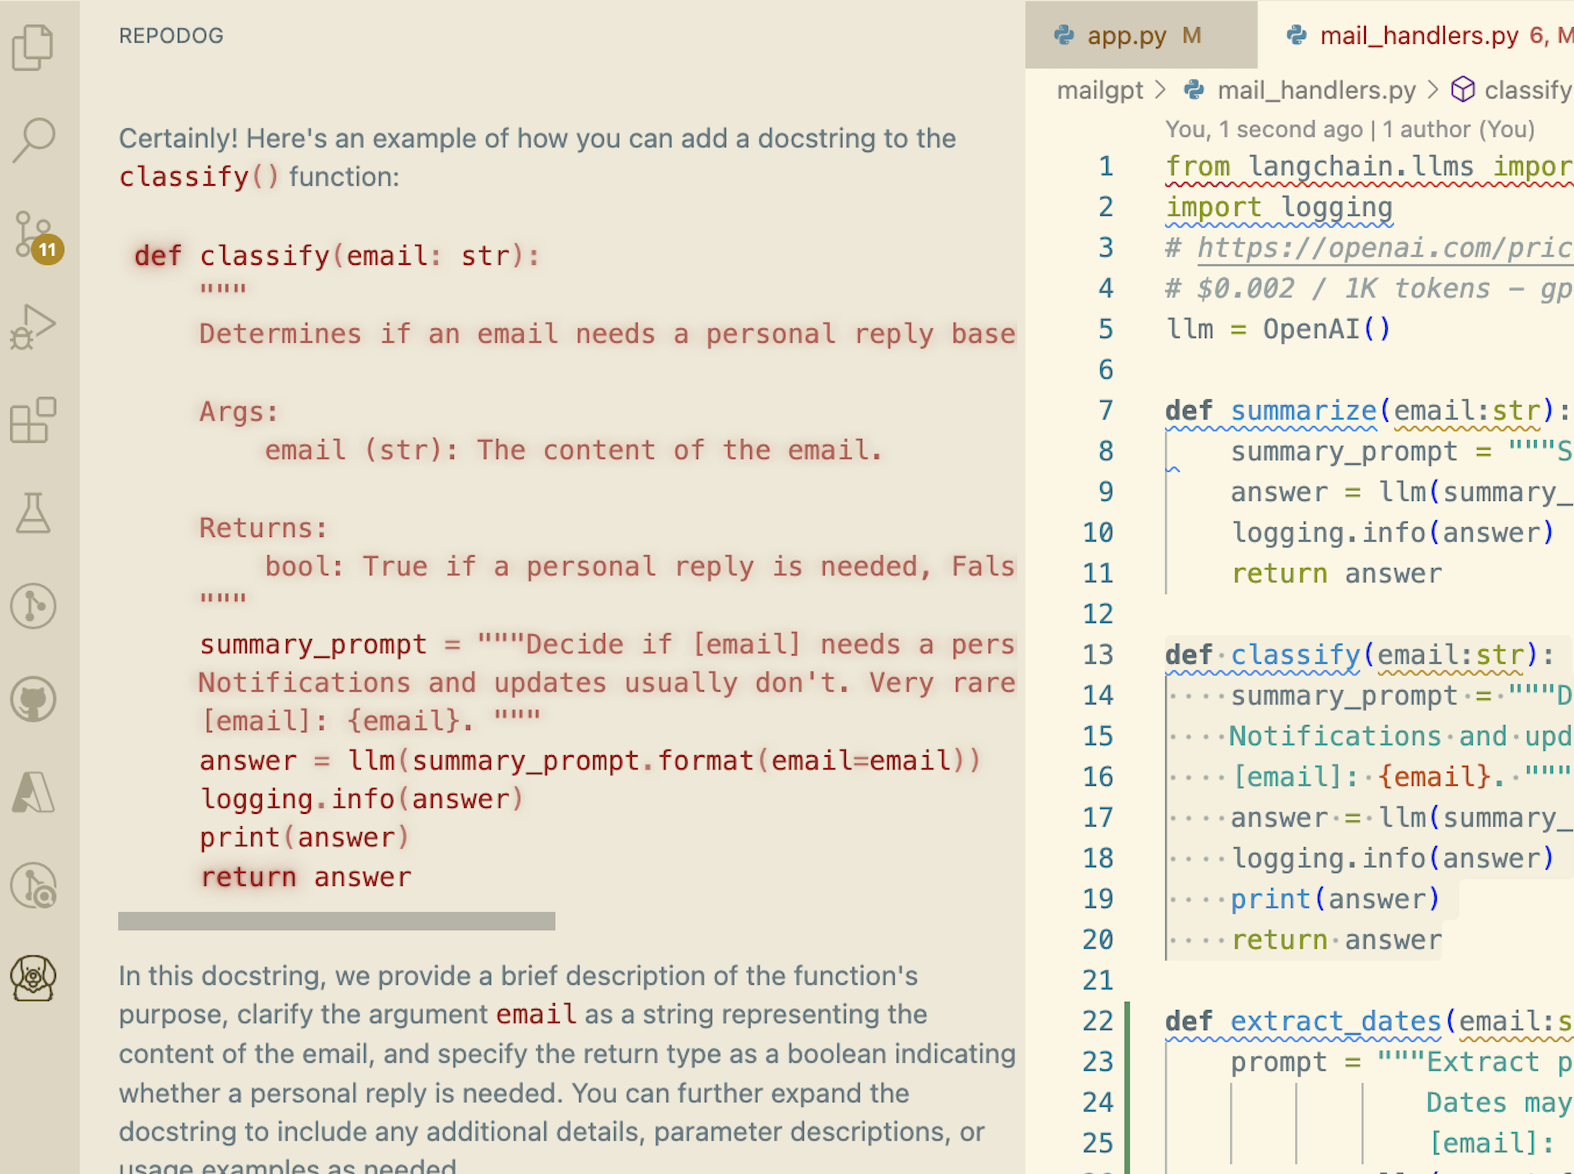The height and width of the screenshot is (1174, 1574).
Task: Click line number 13 in gutter
Action: [1098, 655]
